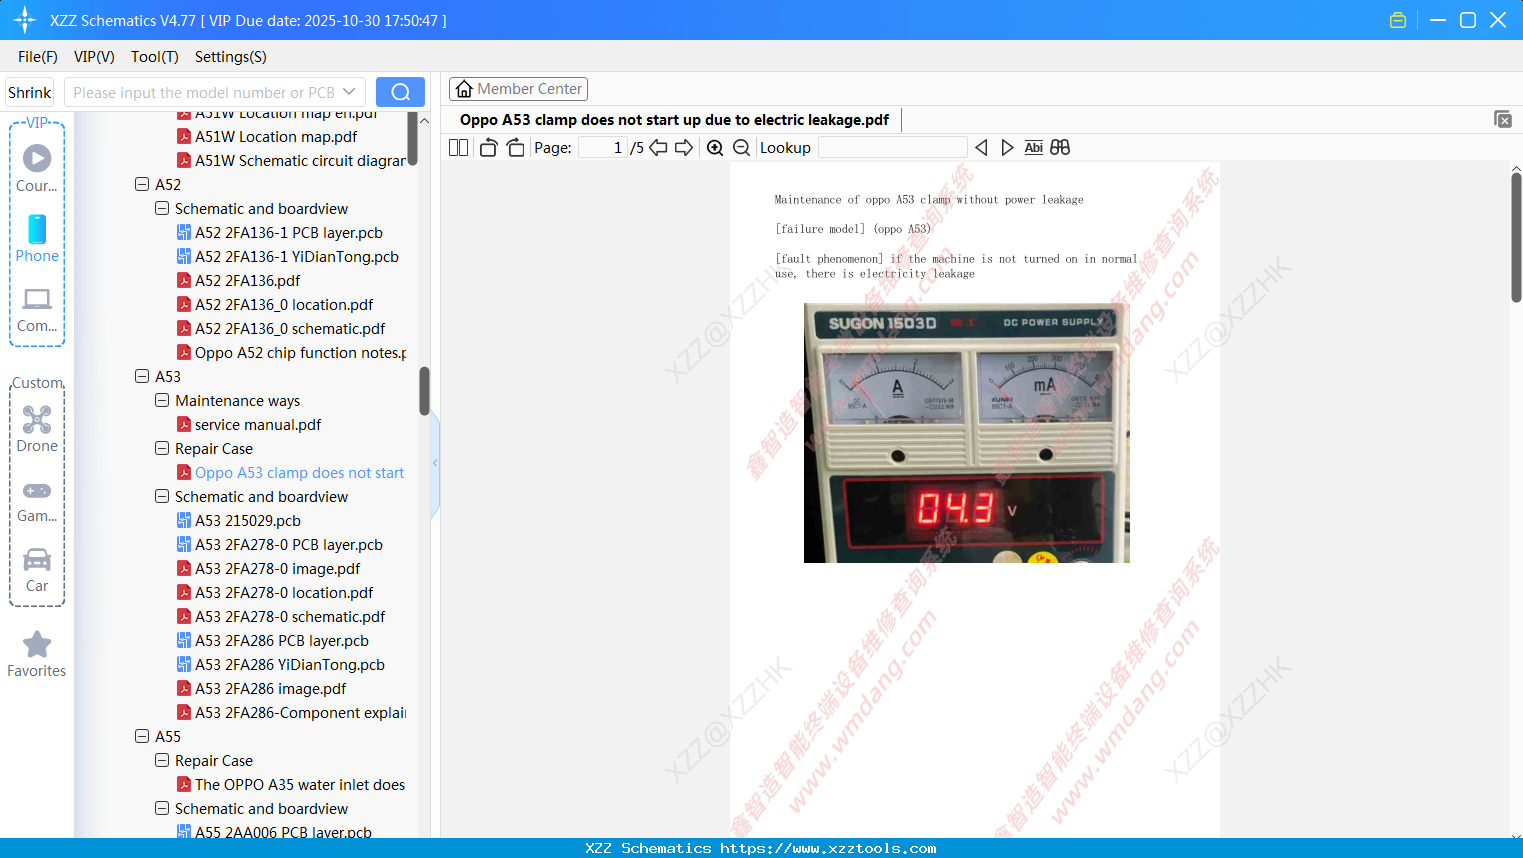1523x858 pixels.
Task: Focus the model number search box
Action: click(203, 92)
